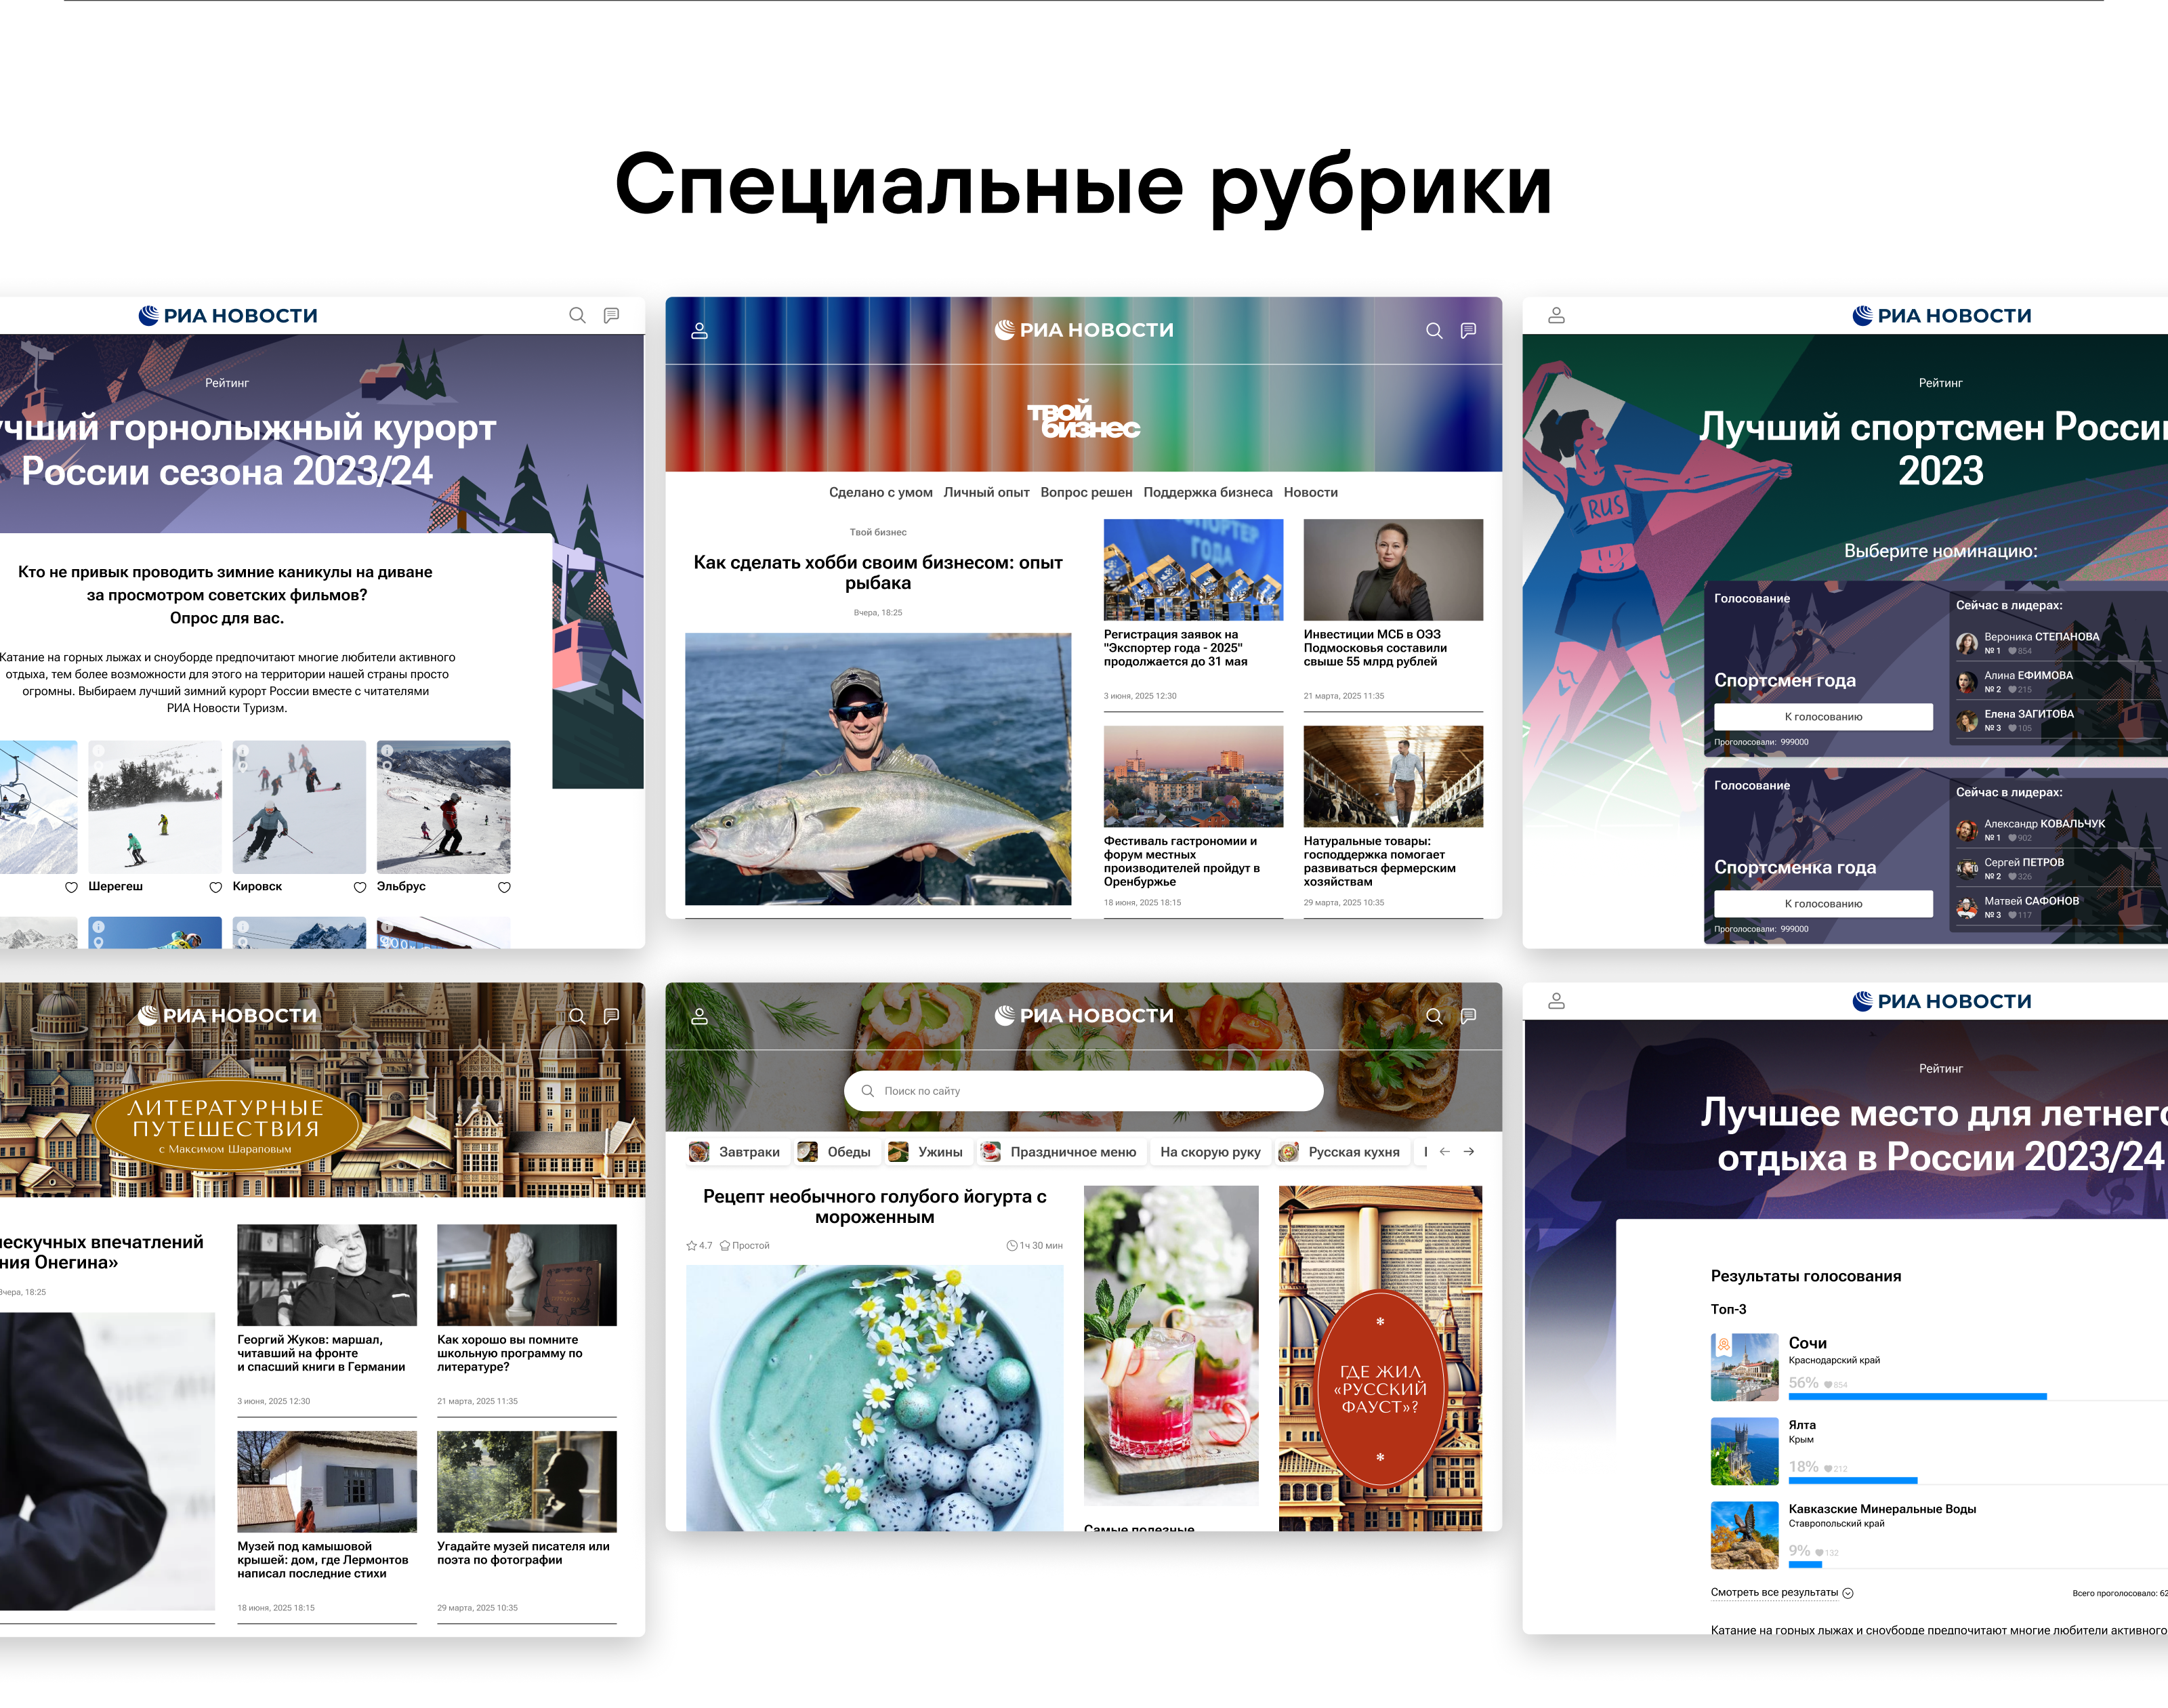Open Личный опыт tab

coord(986,493)
